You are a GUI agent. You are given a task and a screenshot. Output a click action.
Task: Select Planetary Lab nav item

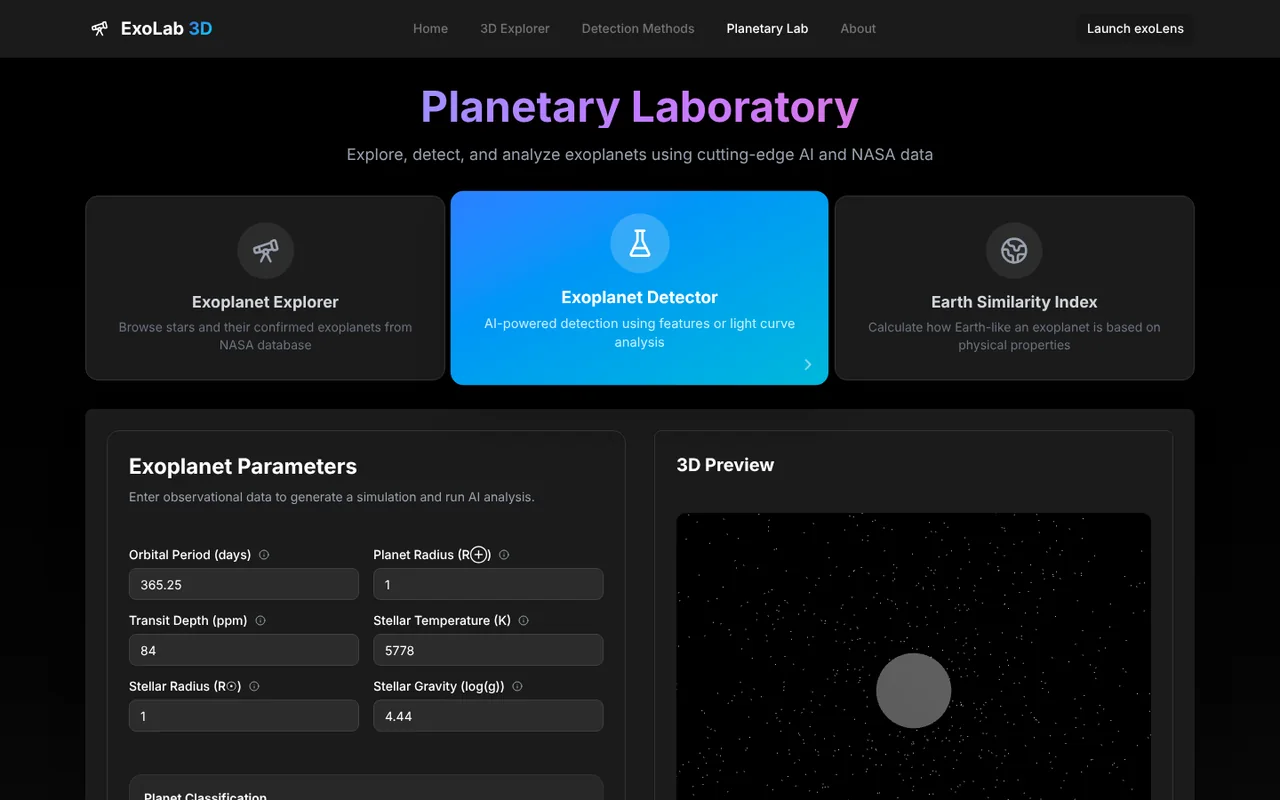coord(767,28)
